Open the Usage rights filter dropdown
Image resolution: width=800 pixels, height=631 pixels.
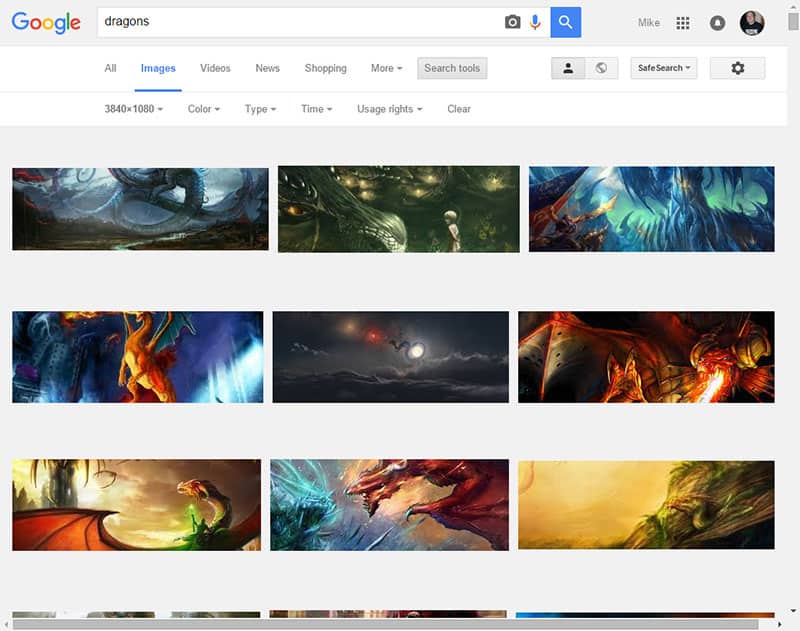390,109
